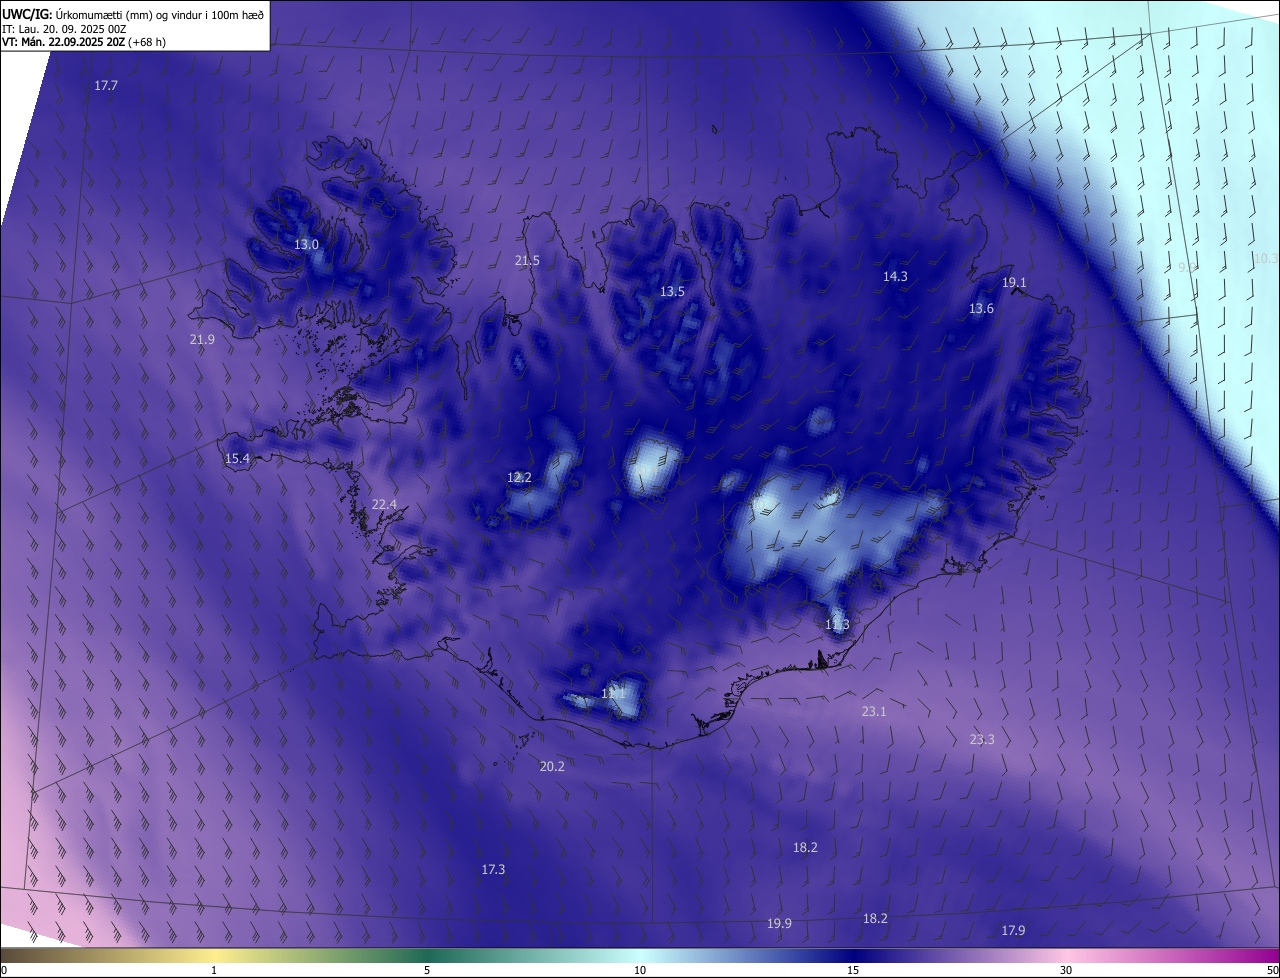Click the 18.2 value beside 19.9
The image size is (1280, 978).
pos(875,918)
